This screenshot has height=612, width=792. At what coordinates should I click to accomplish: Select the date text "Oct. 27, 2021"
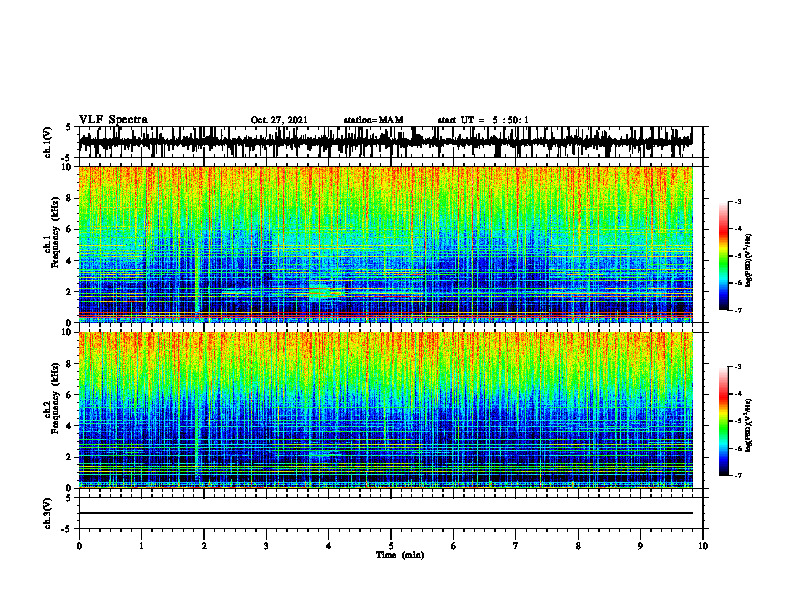[x=279, y=120]
